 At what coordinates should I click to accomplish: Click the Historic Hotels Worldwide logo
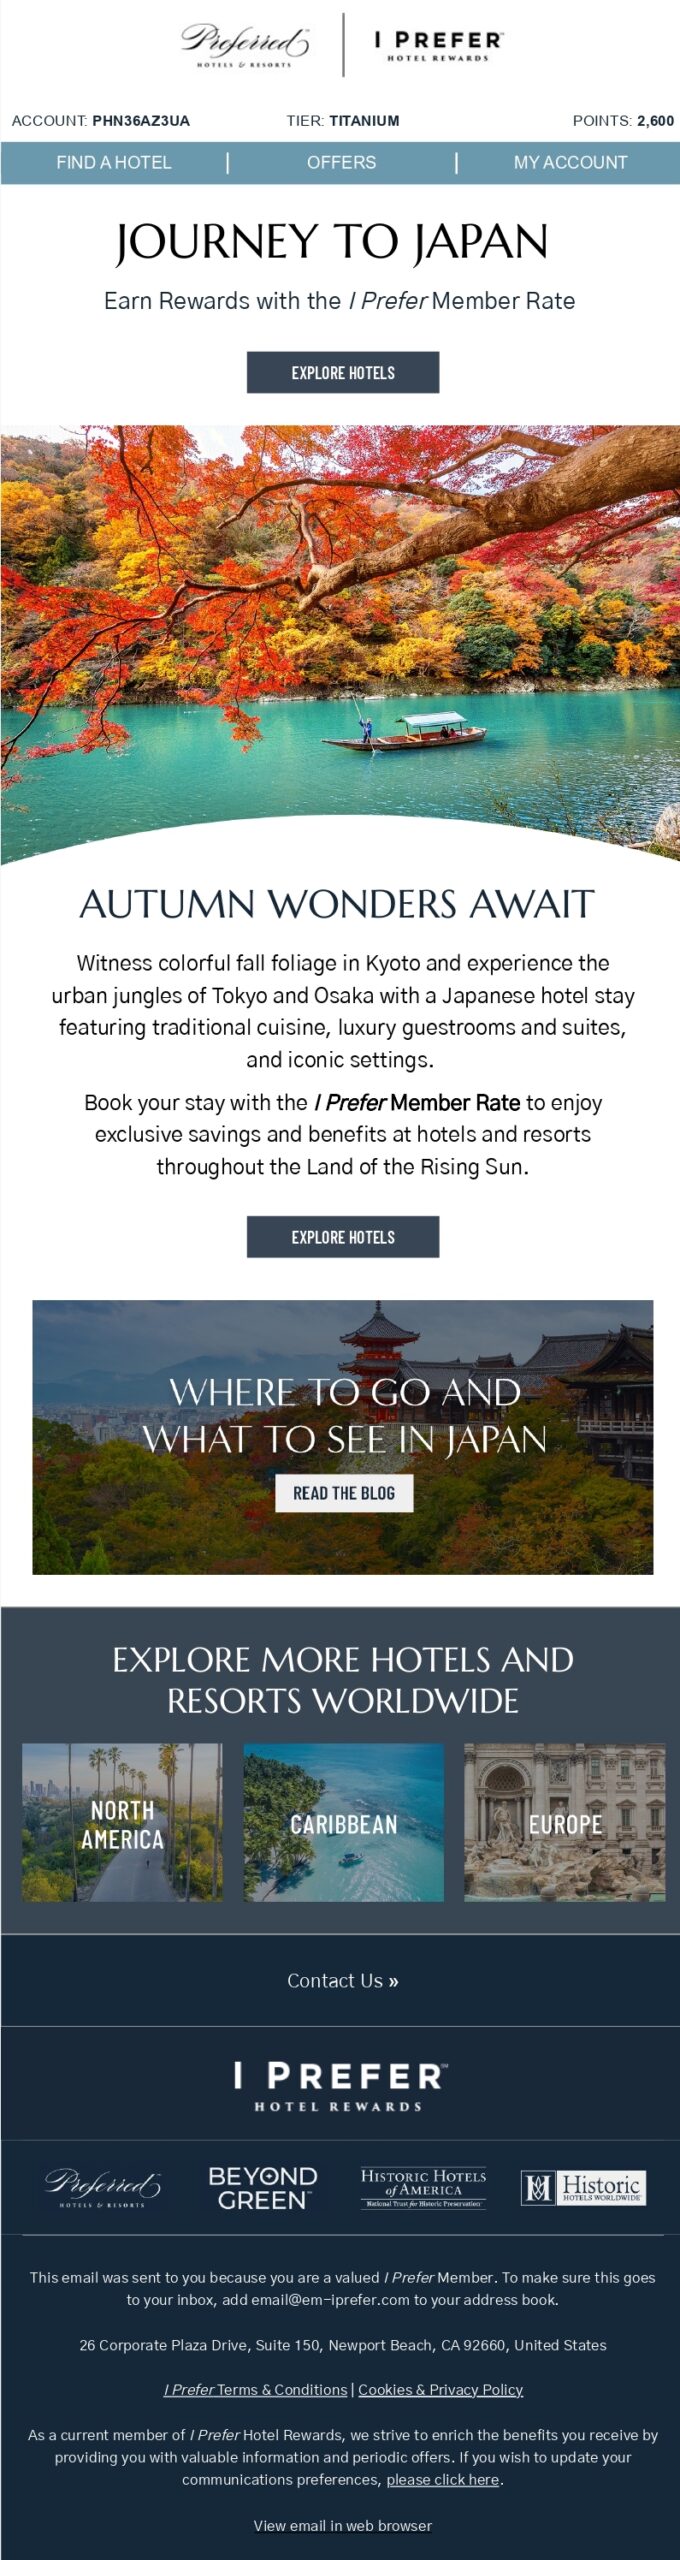(x=583, y=2188)
